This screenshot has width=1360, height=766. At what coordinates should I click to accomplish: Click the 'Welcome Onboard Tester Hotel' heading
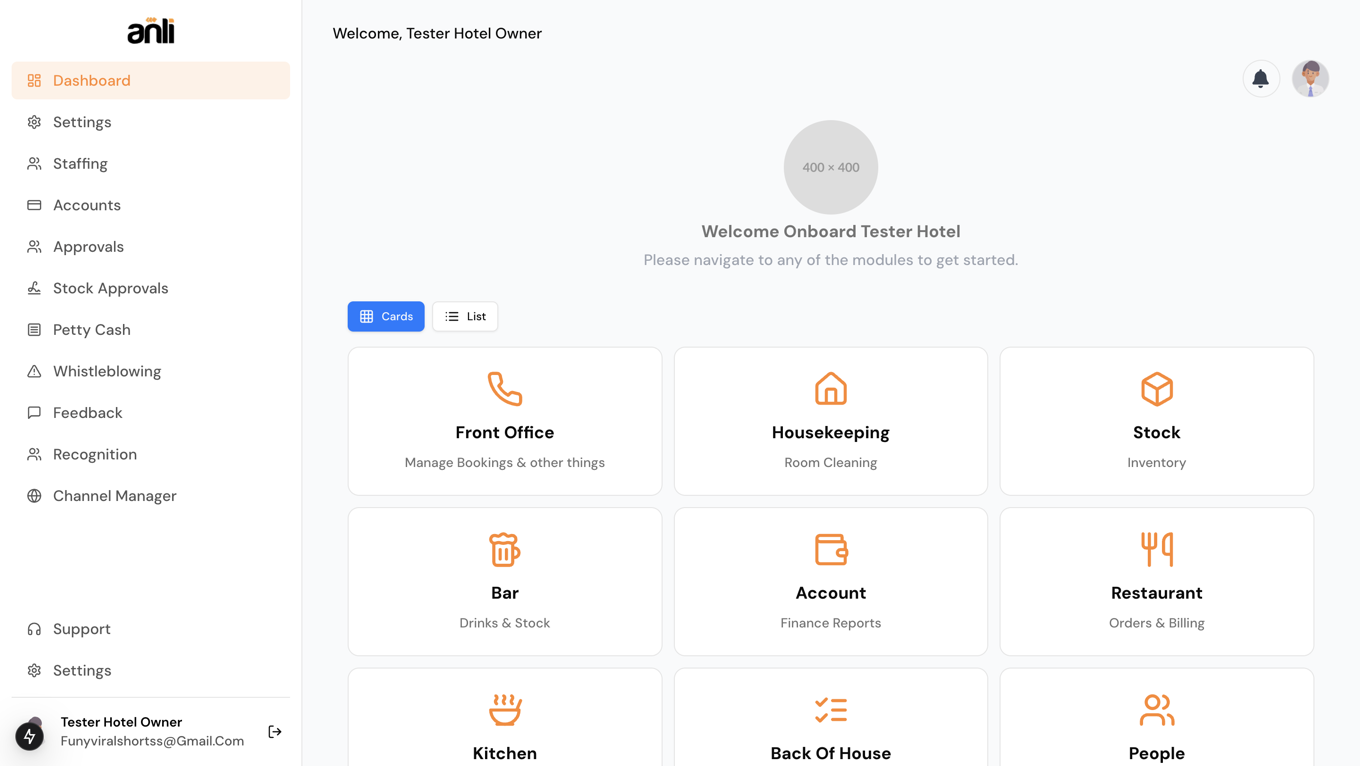(x=831, y=232)
